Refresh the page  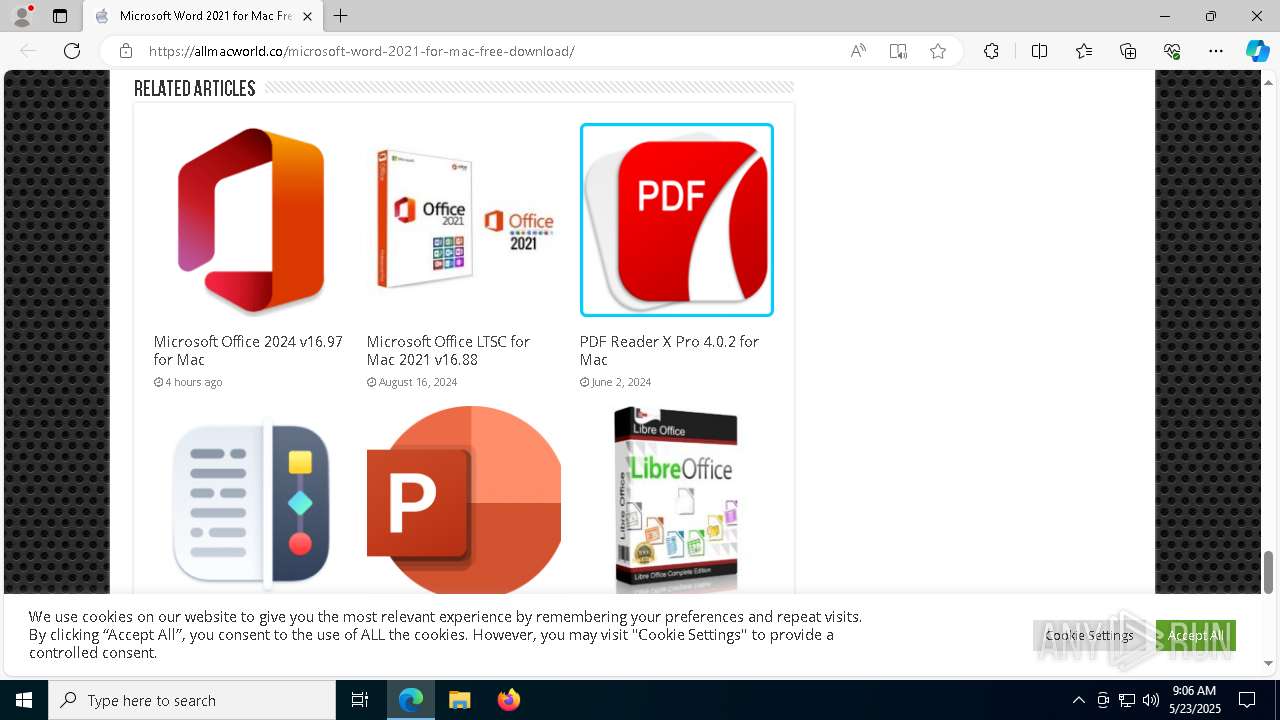coord(72,51)
